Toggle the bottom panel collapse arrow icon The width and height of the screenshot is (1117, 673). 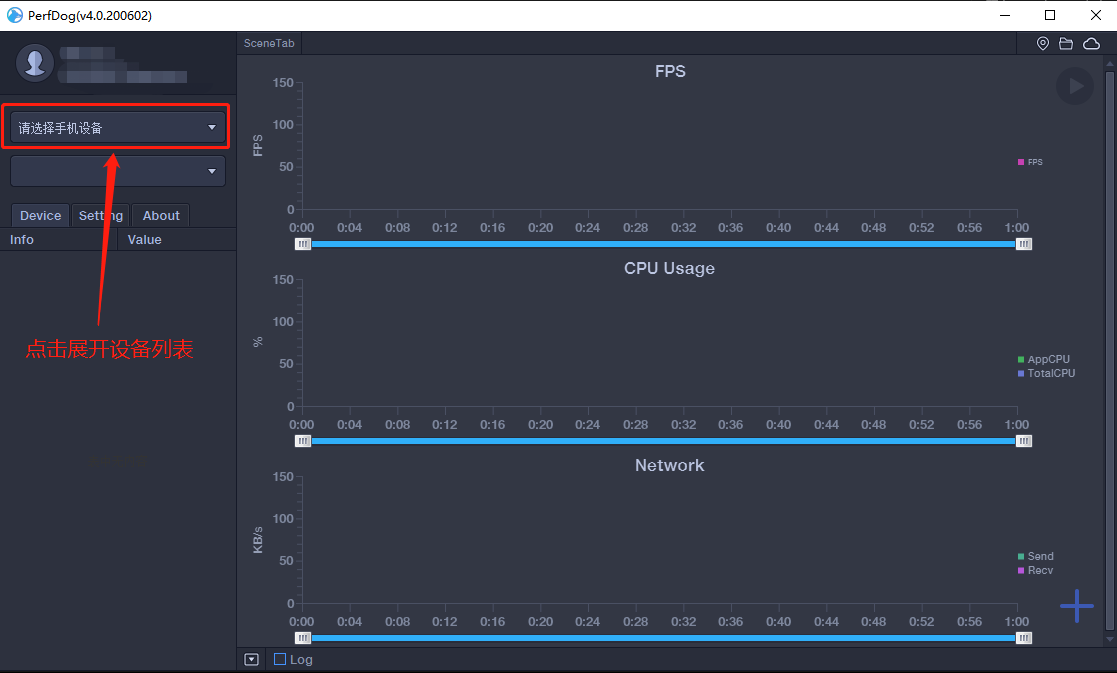pos(251,659)
